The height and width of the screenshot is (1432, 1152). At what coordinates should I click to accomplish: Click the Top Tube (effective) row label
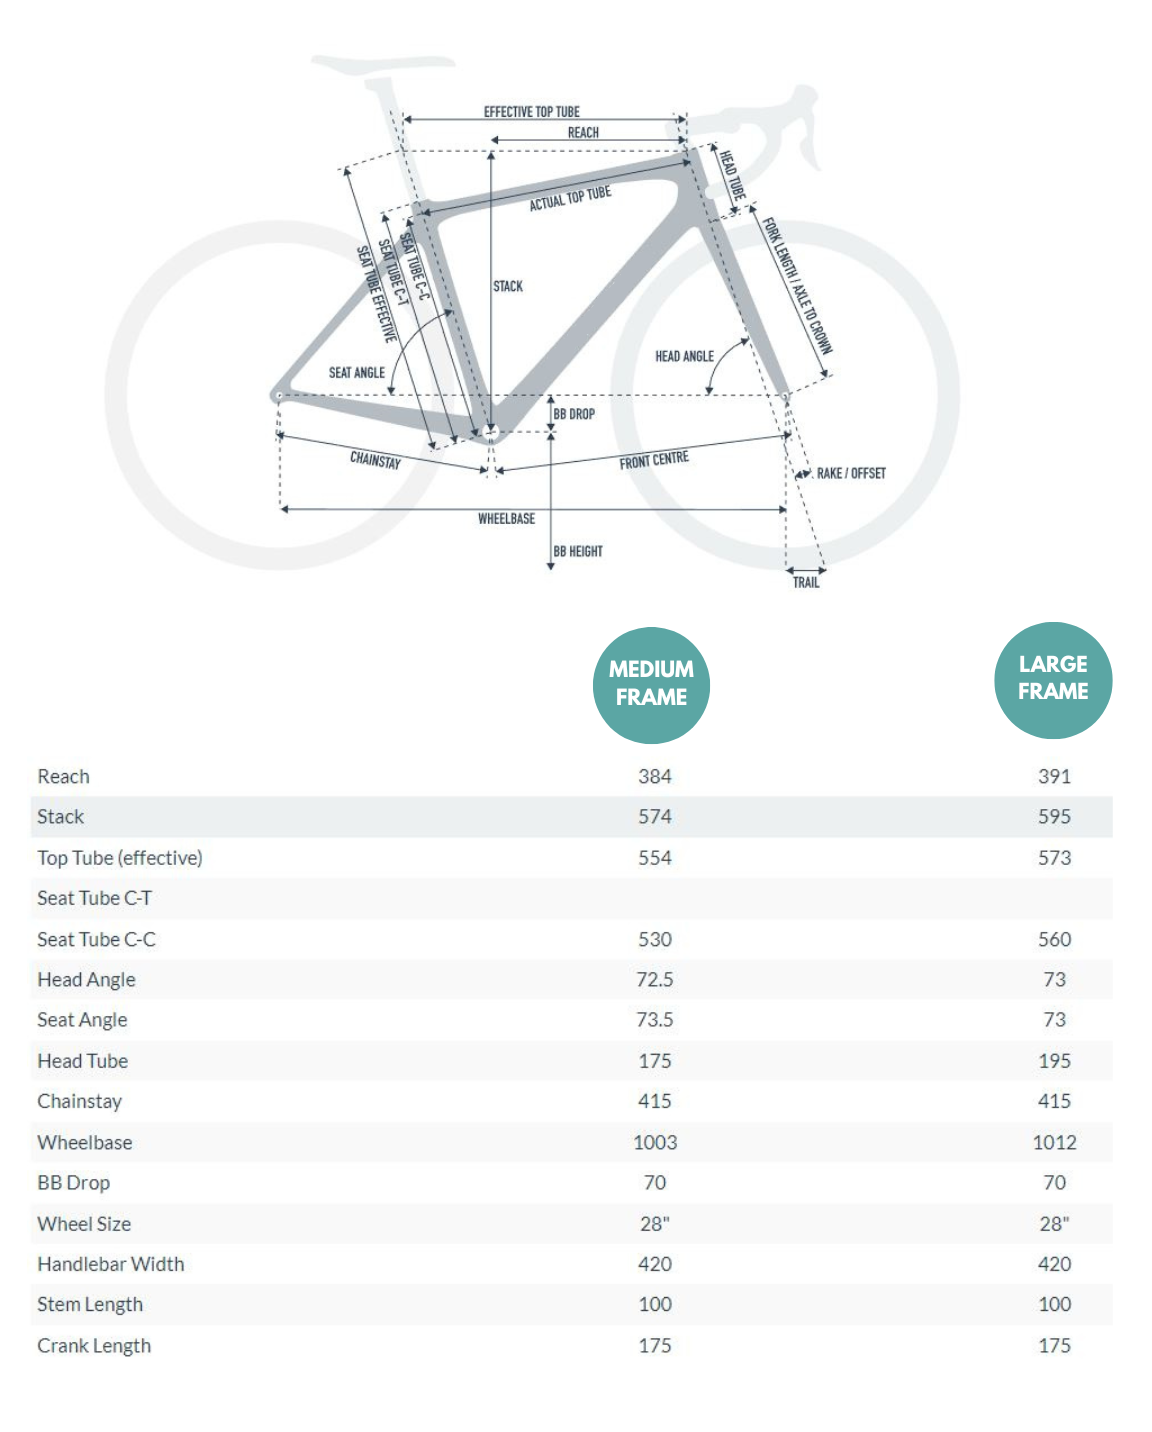[119, 858]
